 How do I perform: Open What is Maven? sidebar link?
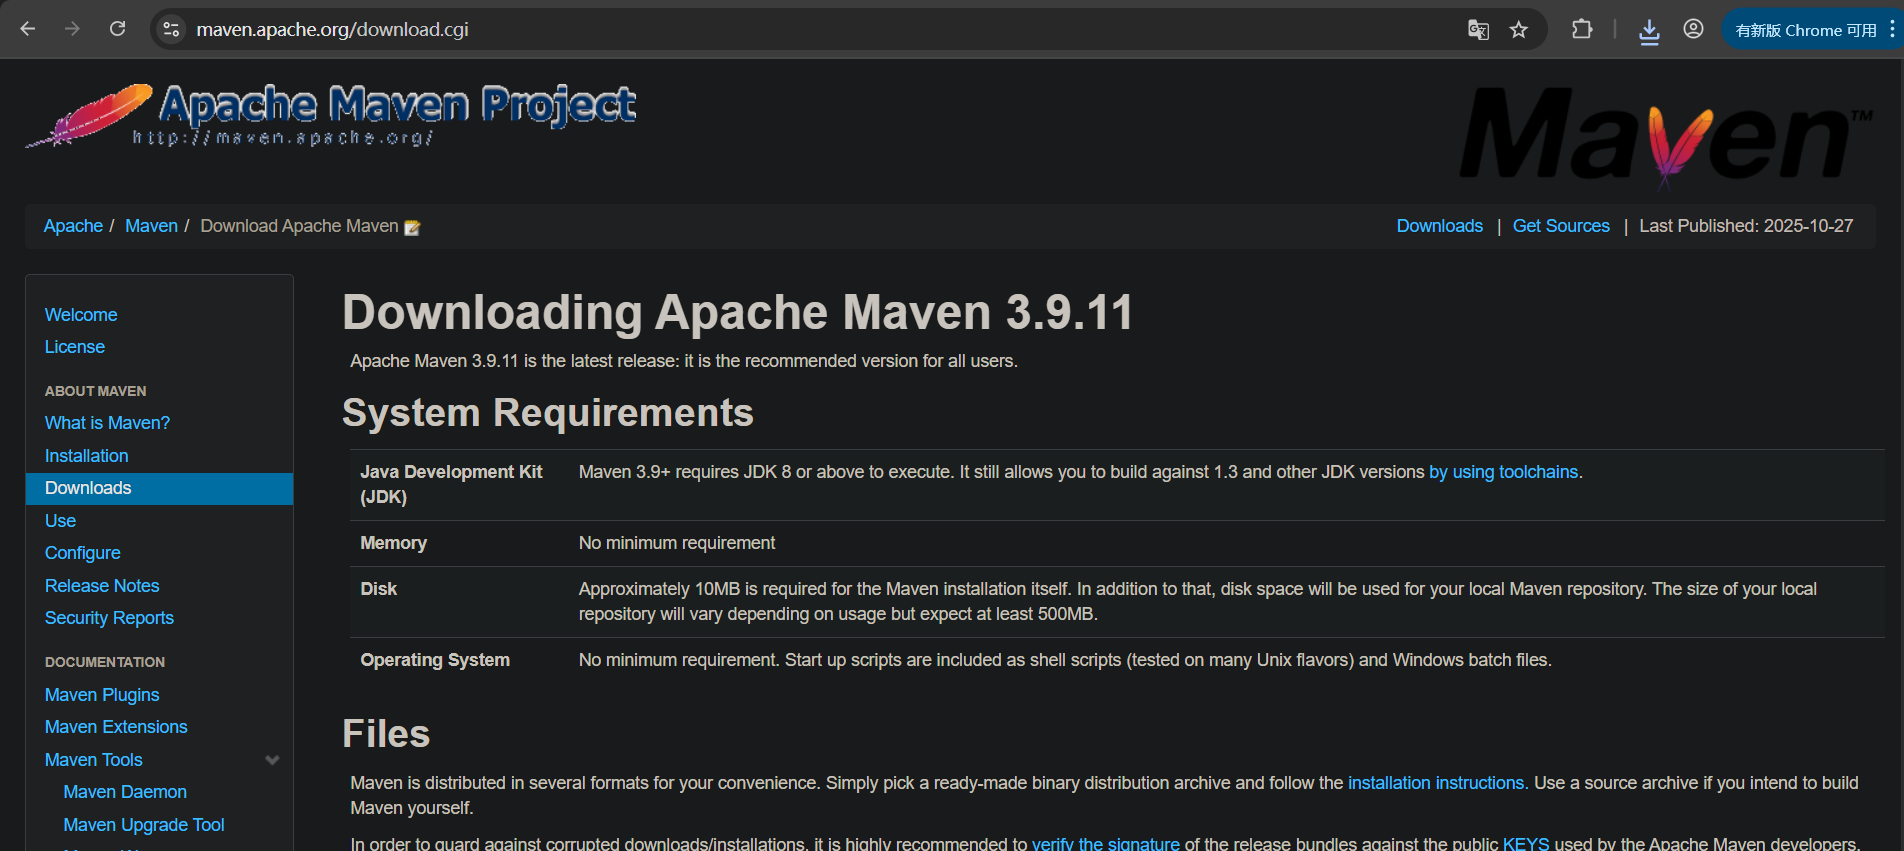107,423
